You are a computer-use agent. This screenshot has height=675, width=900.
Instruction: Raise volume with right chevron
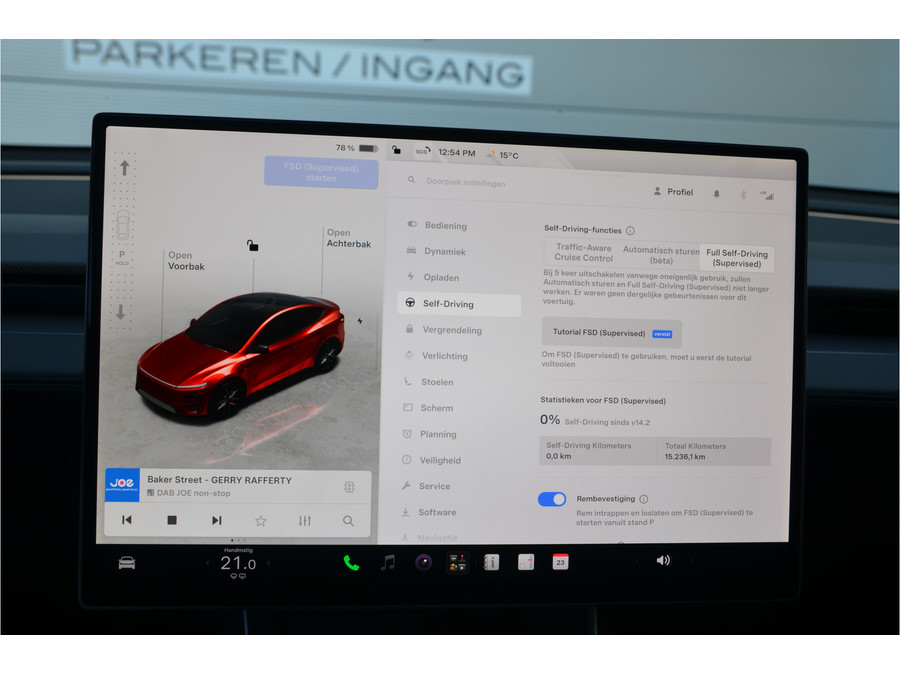692,560
